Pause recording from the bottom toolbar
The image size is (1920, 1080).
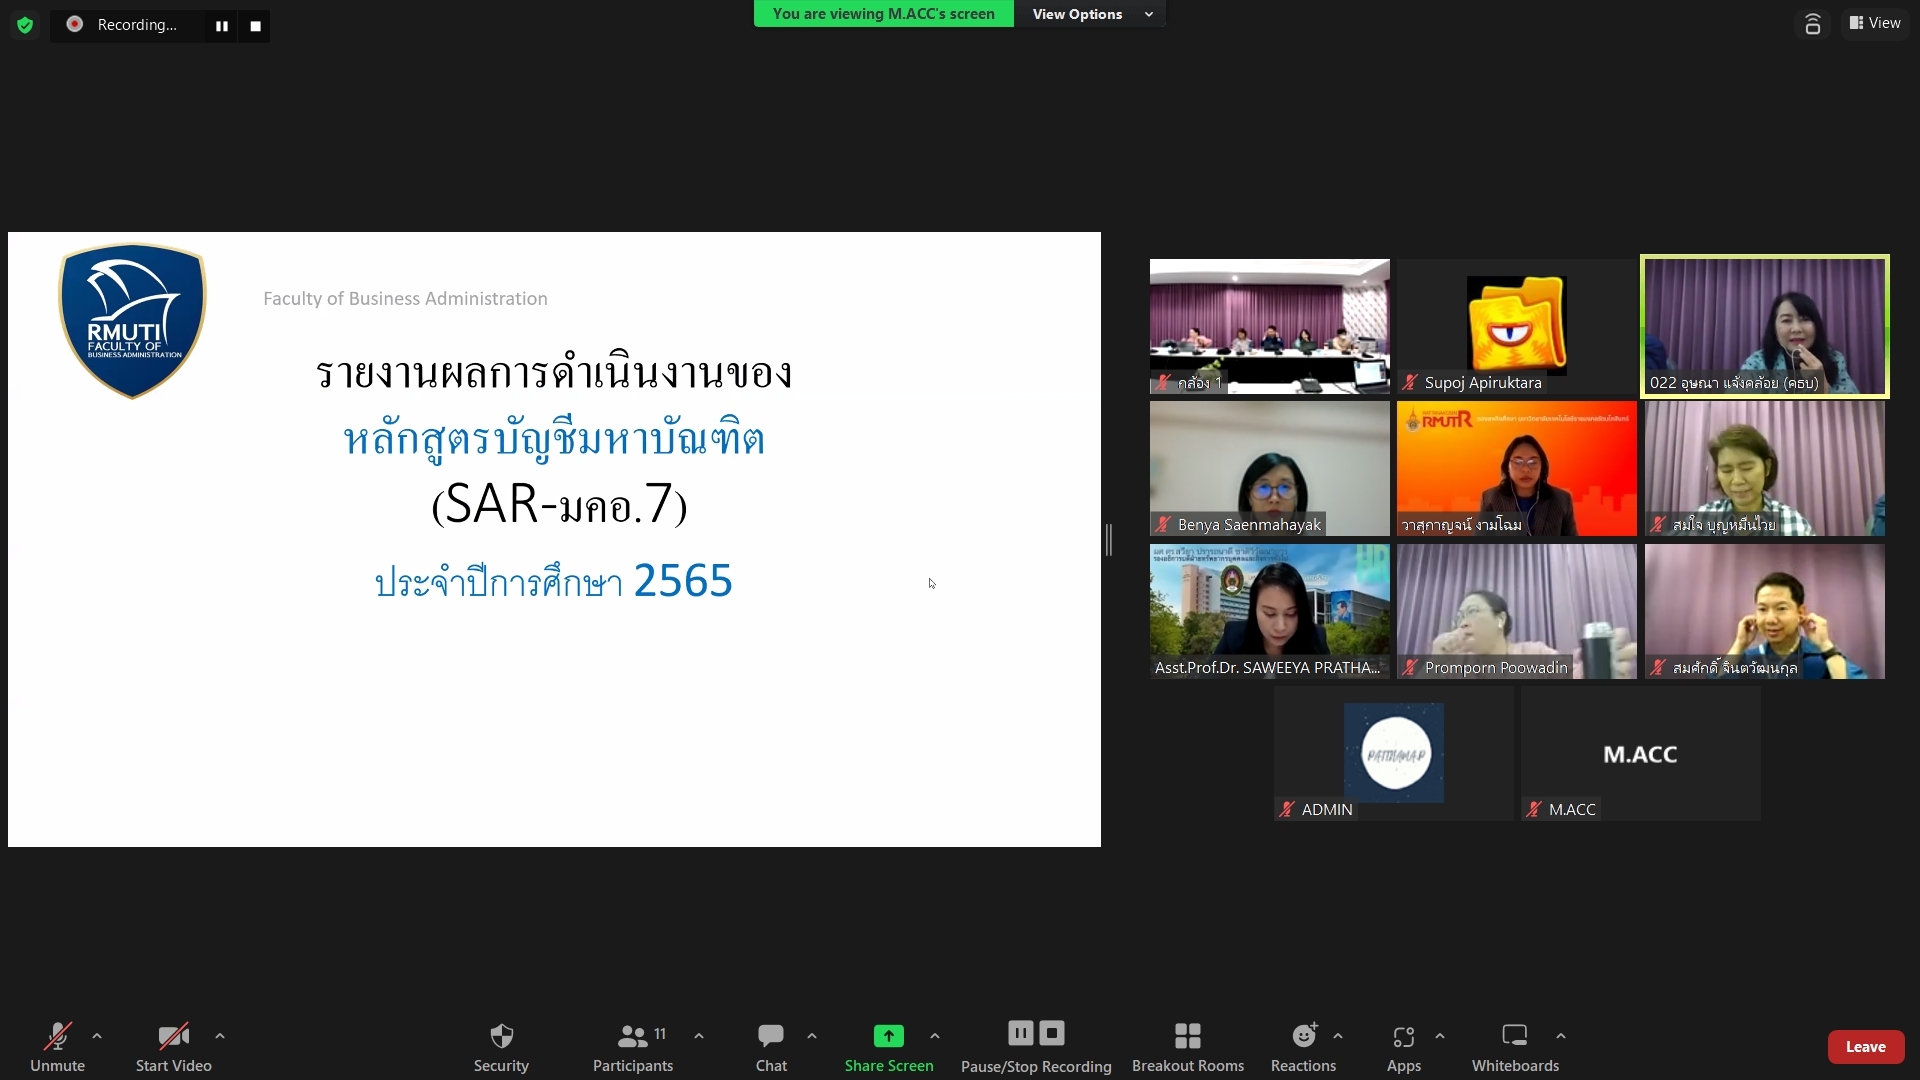click(x=1020, y=1033)
